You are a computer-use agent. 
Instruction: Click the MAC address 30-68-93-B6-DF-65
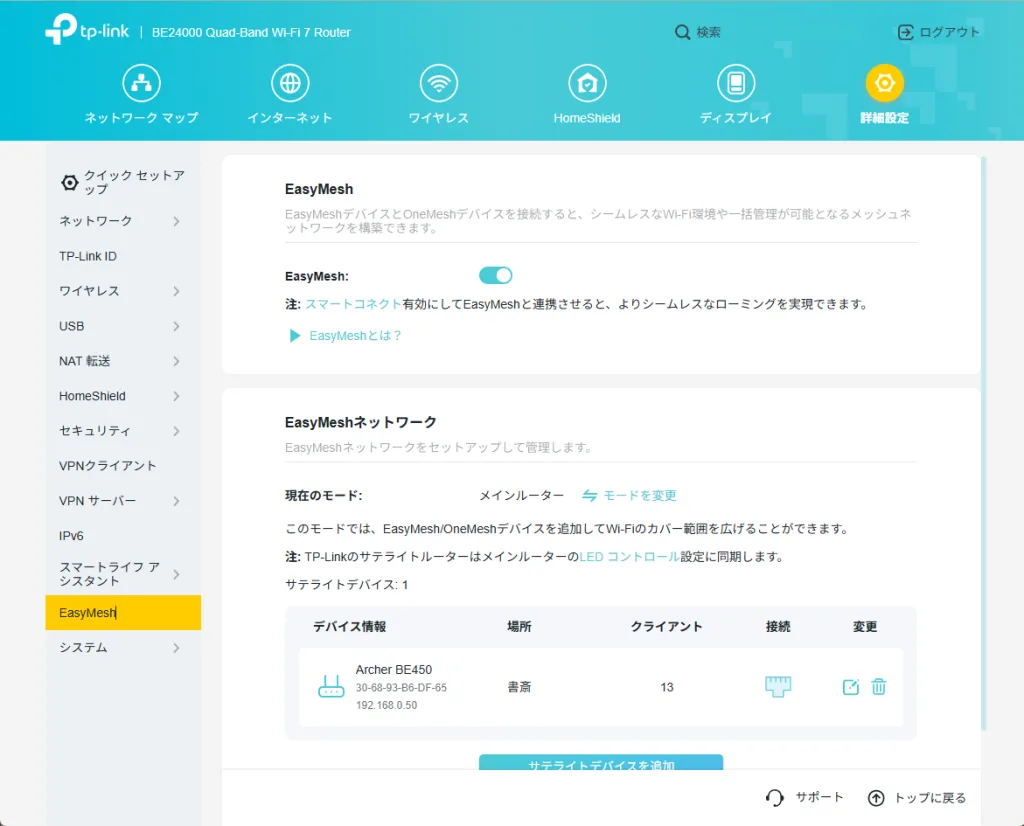click(x=401, y=688)
